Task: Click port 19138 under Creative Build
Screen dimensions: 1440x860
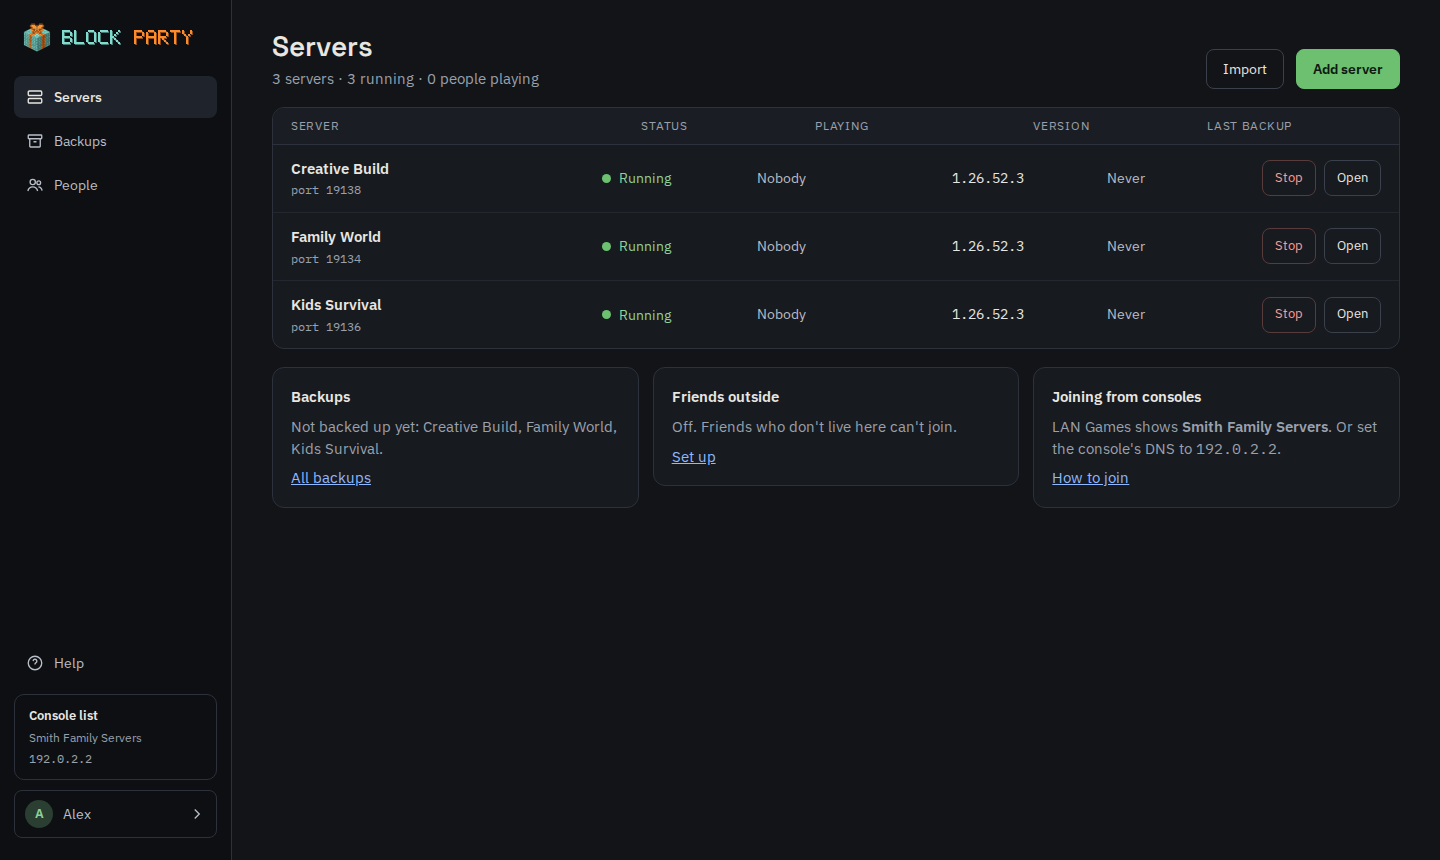Action: point(326,190)
